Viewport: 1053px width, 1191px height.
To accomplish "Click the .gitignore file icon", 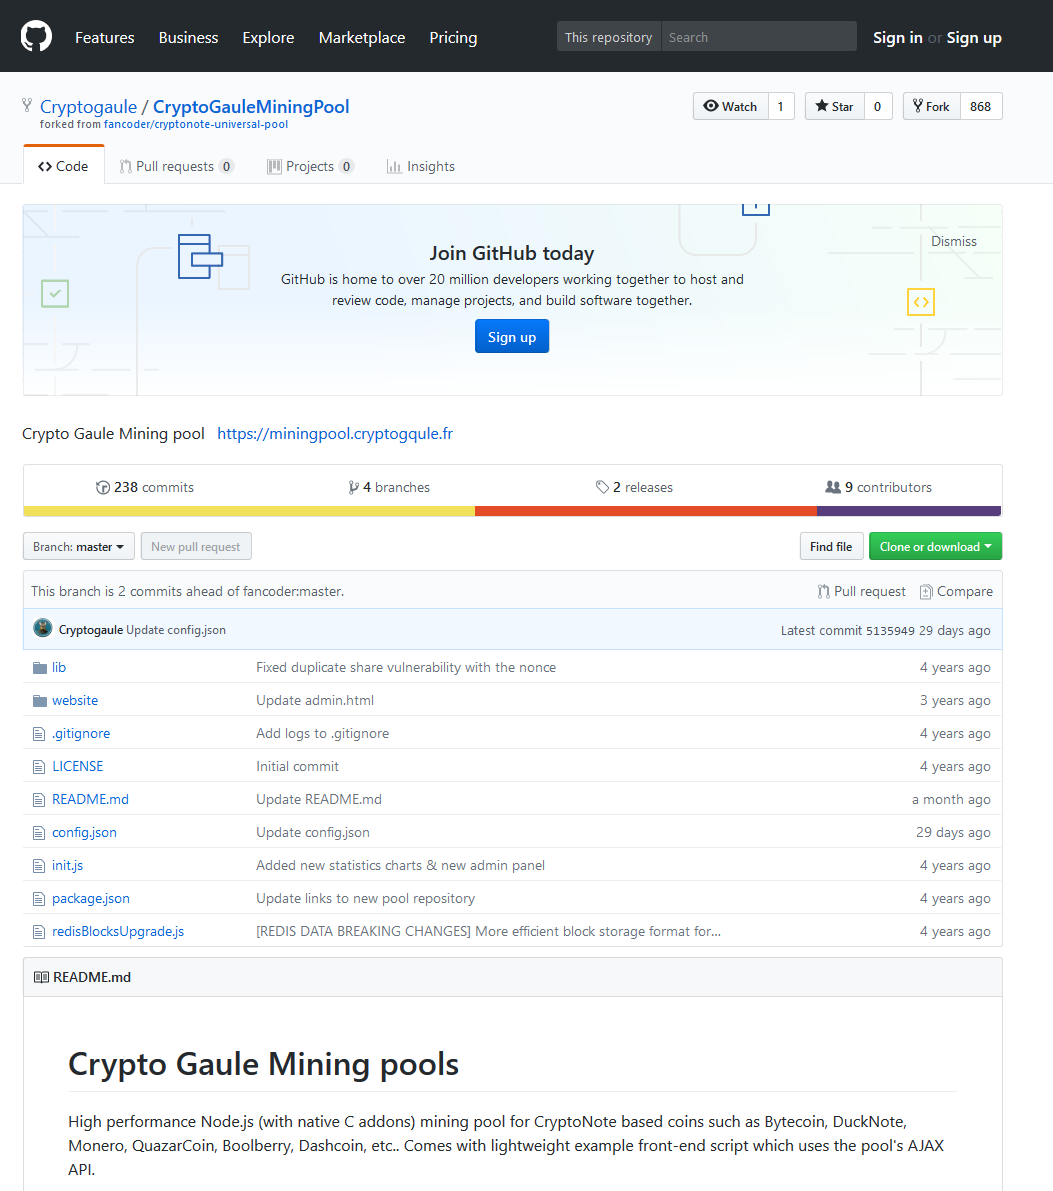I will coord(39,734).
